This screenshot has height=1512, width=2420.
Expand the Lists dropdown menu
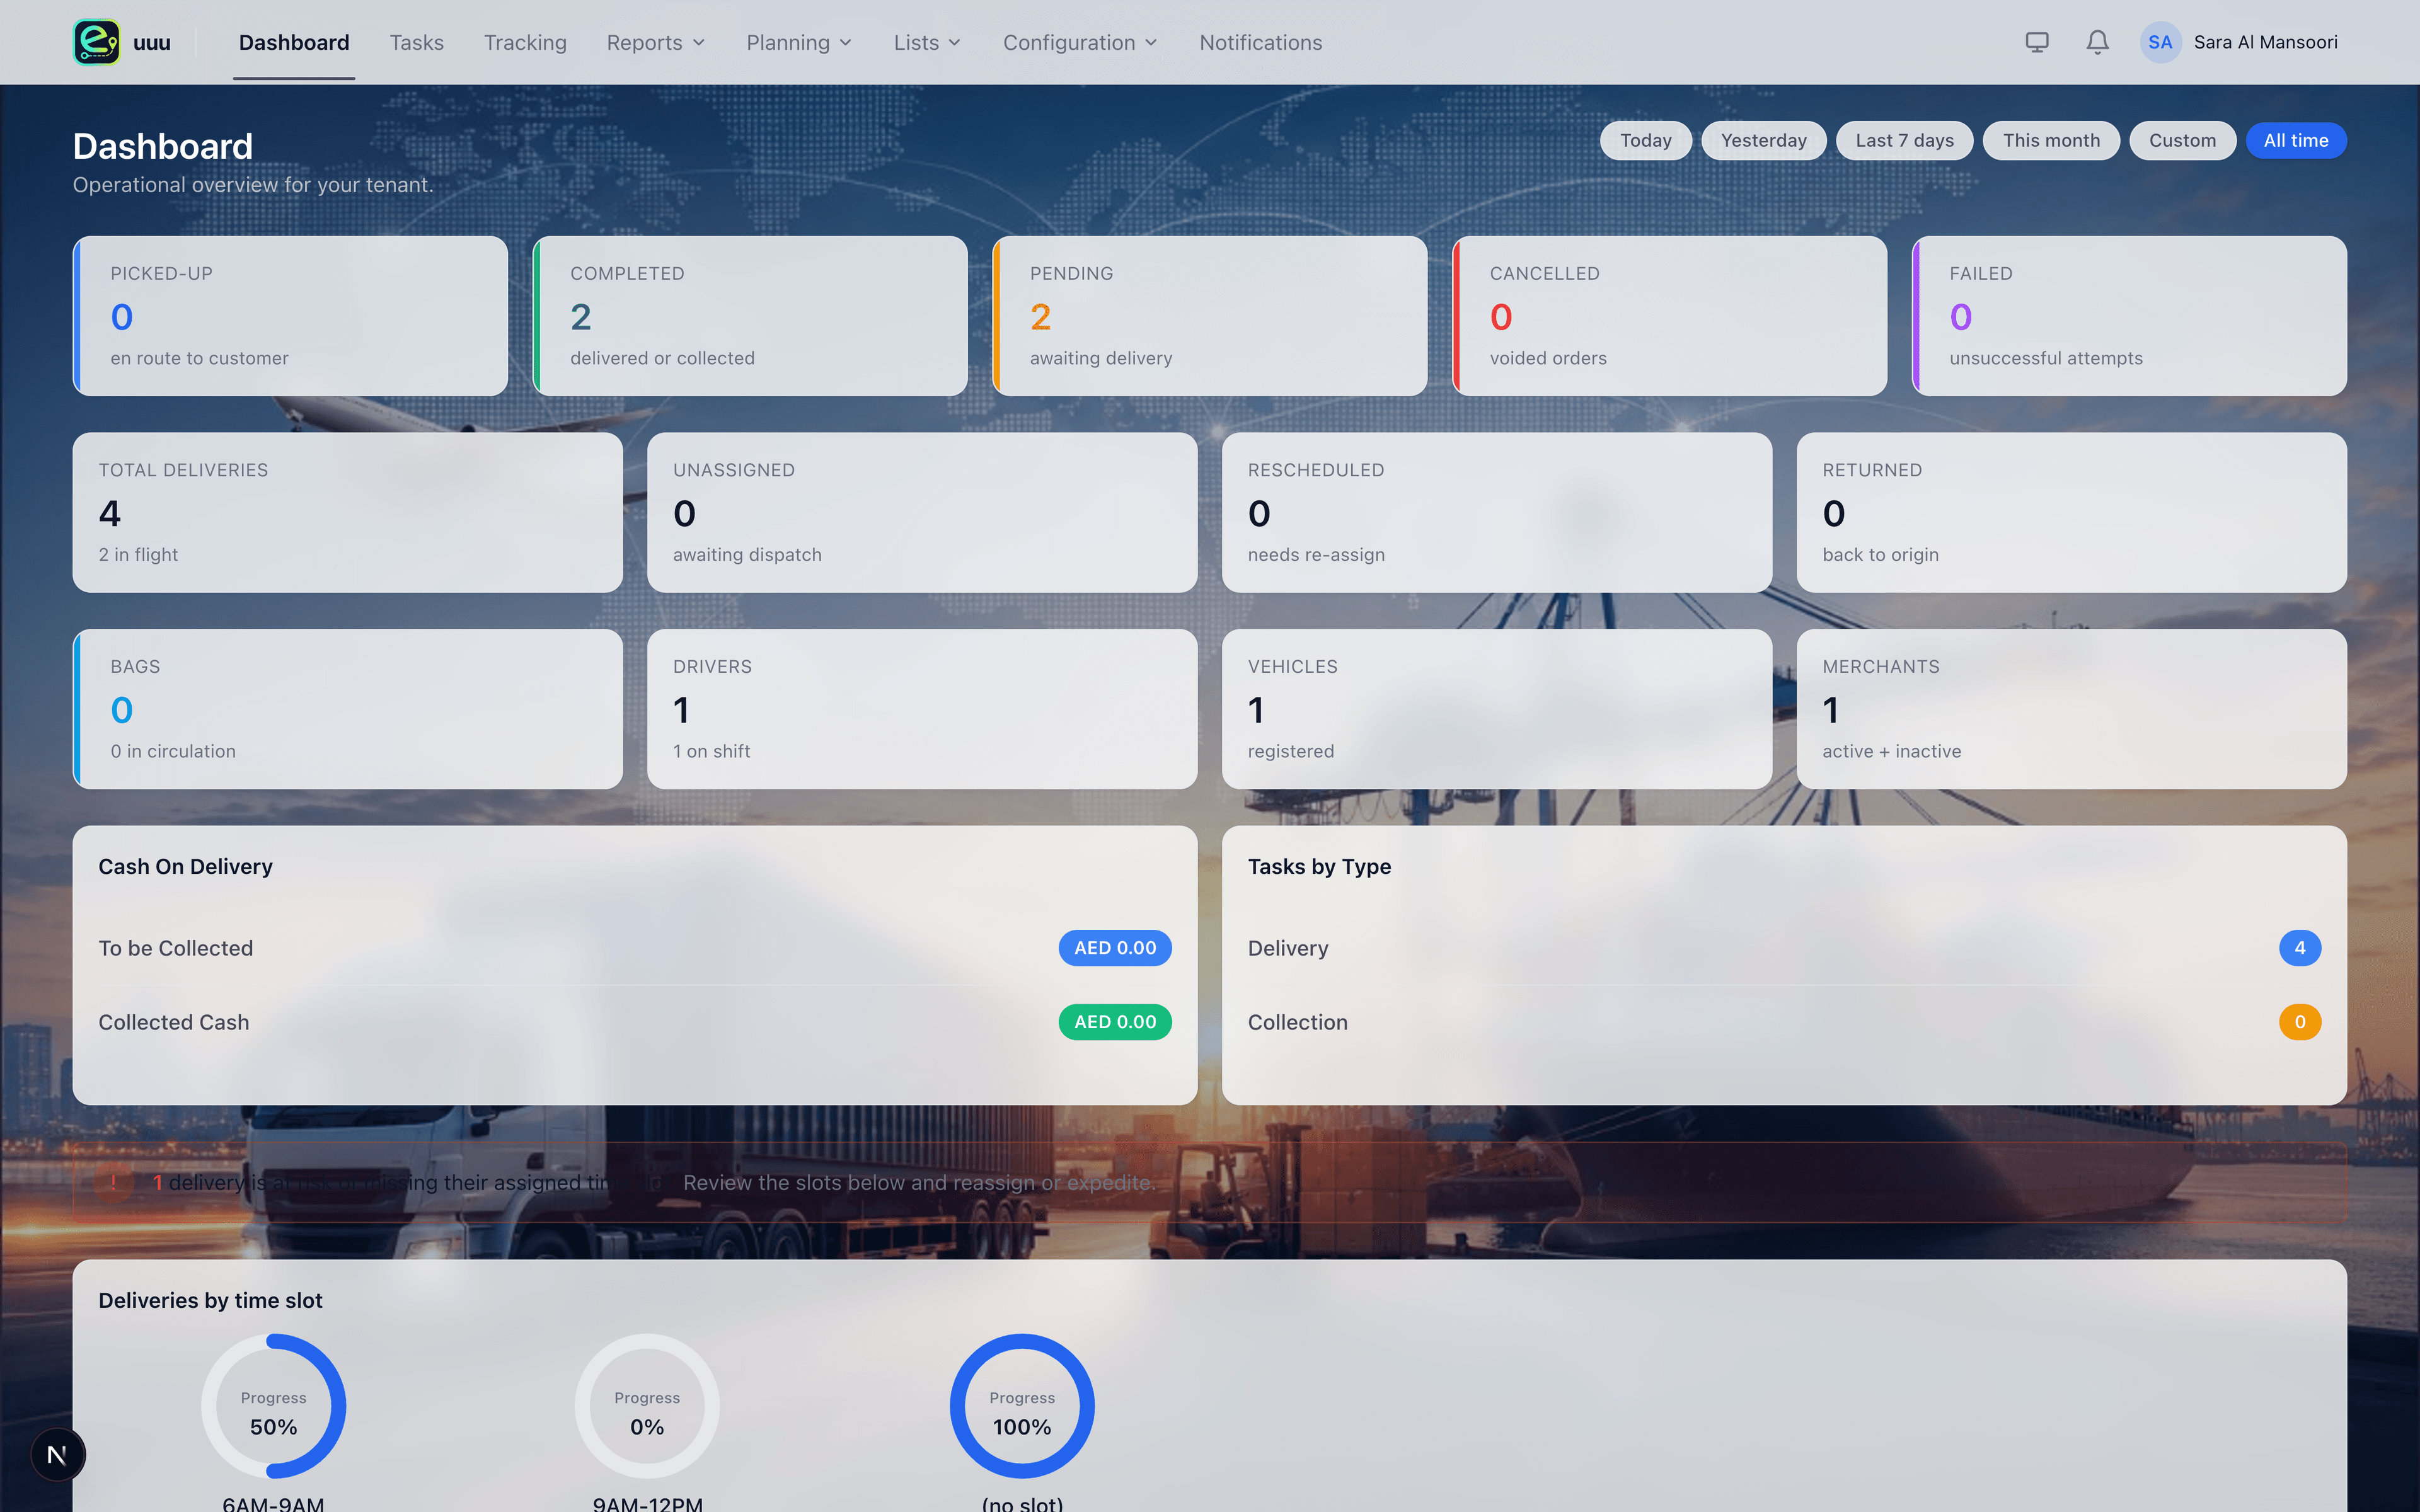927,42
